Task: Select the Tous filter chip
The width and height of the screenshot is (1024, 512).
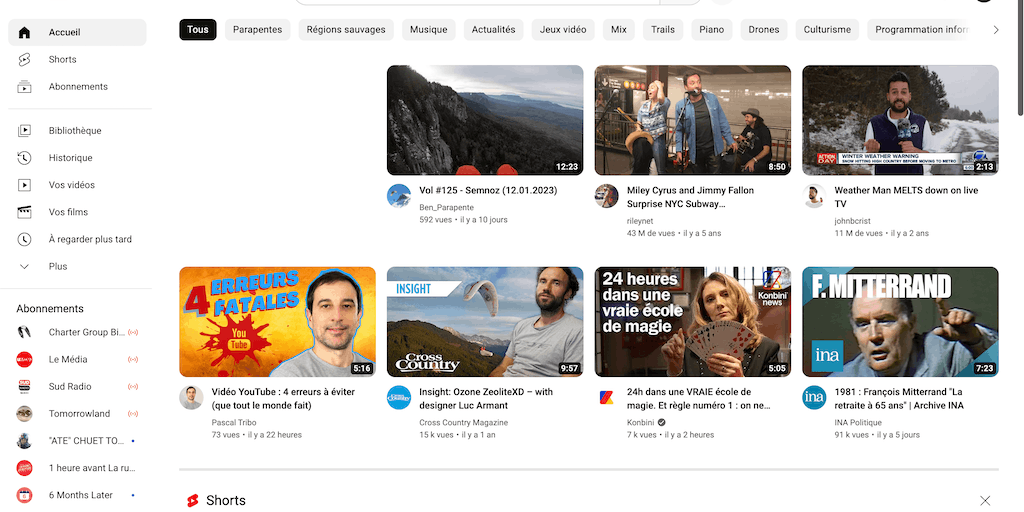Action: pos(198,30)
